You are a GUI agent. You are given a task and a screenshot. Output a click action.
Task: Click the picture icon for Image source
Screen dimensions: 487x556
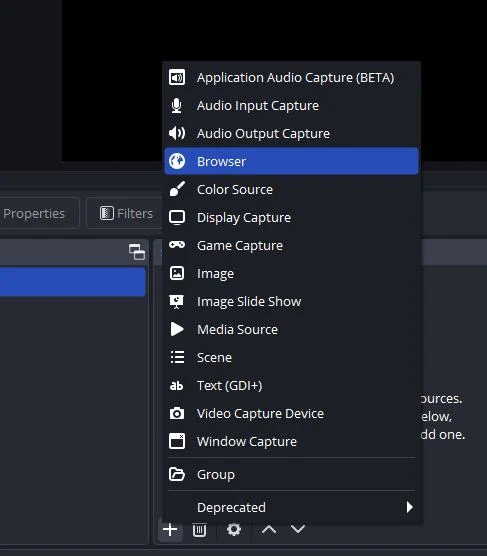pos(177,273)
